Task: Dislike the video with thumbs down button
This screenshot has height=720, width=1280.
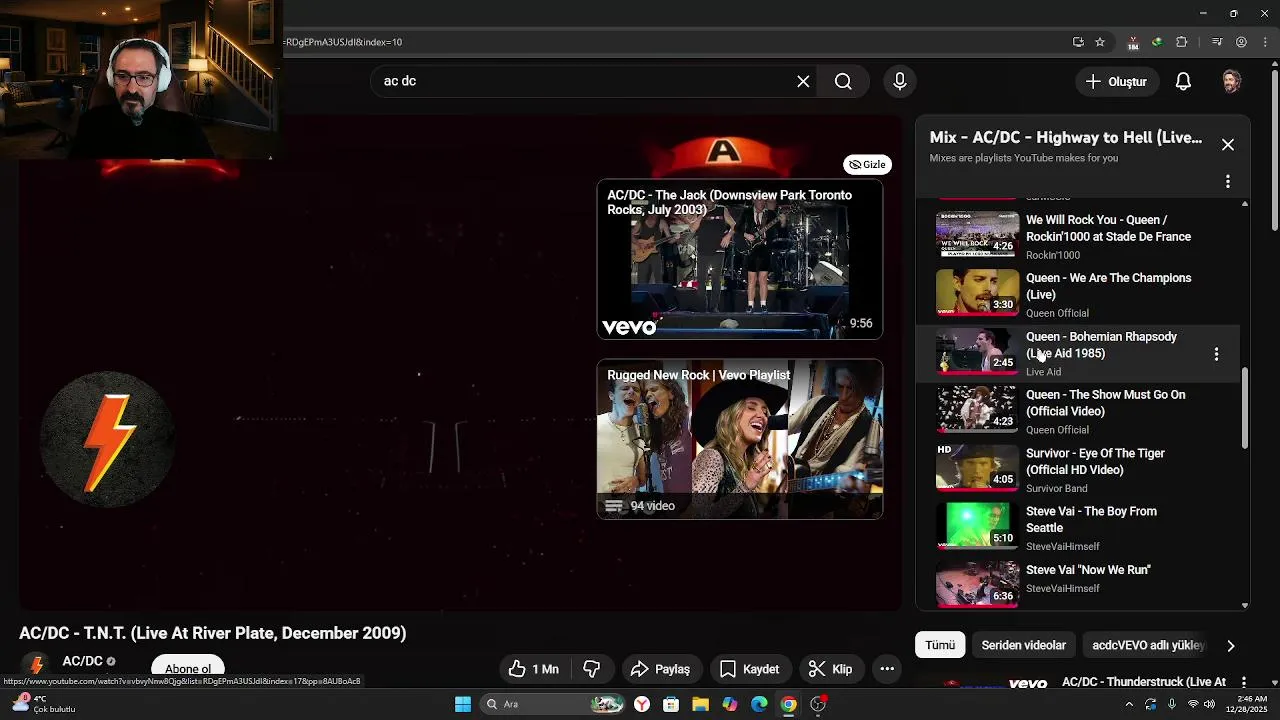Action: [x=591, y=669]
